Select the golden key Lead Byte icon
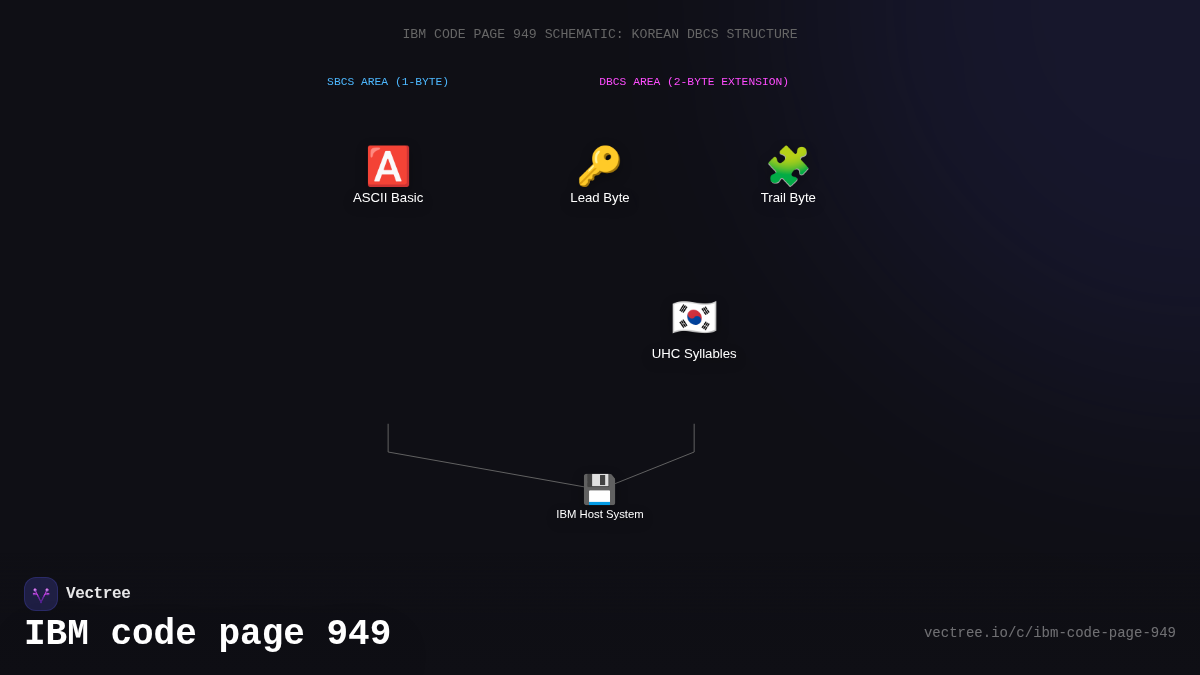Screen dimensions: 1200x675 [600, 166]
